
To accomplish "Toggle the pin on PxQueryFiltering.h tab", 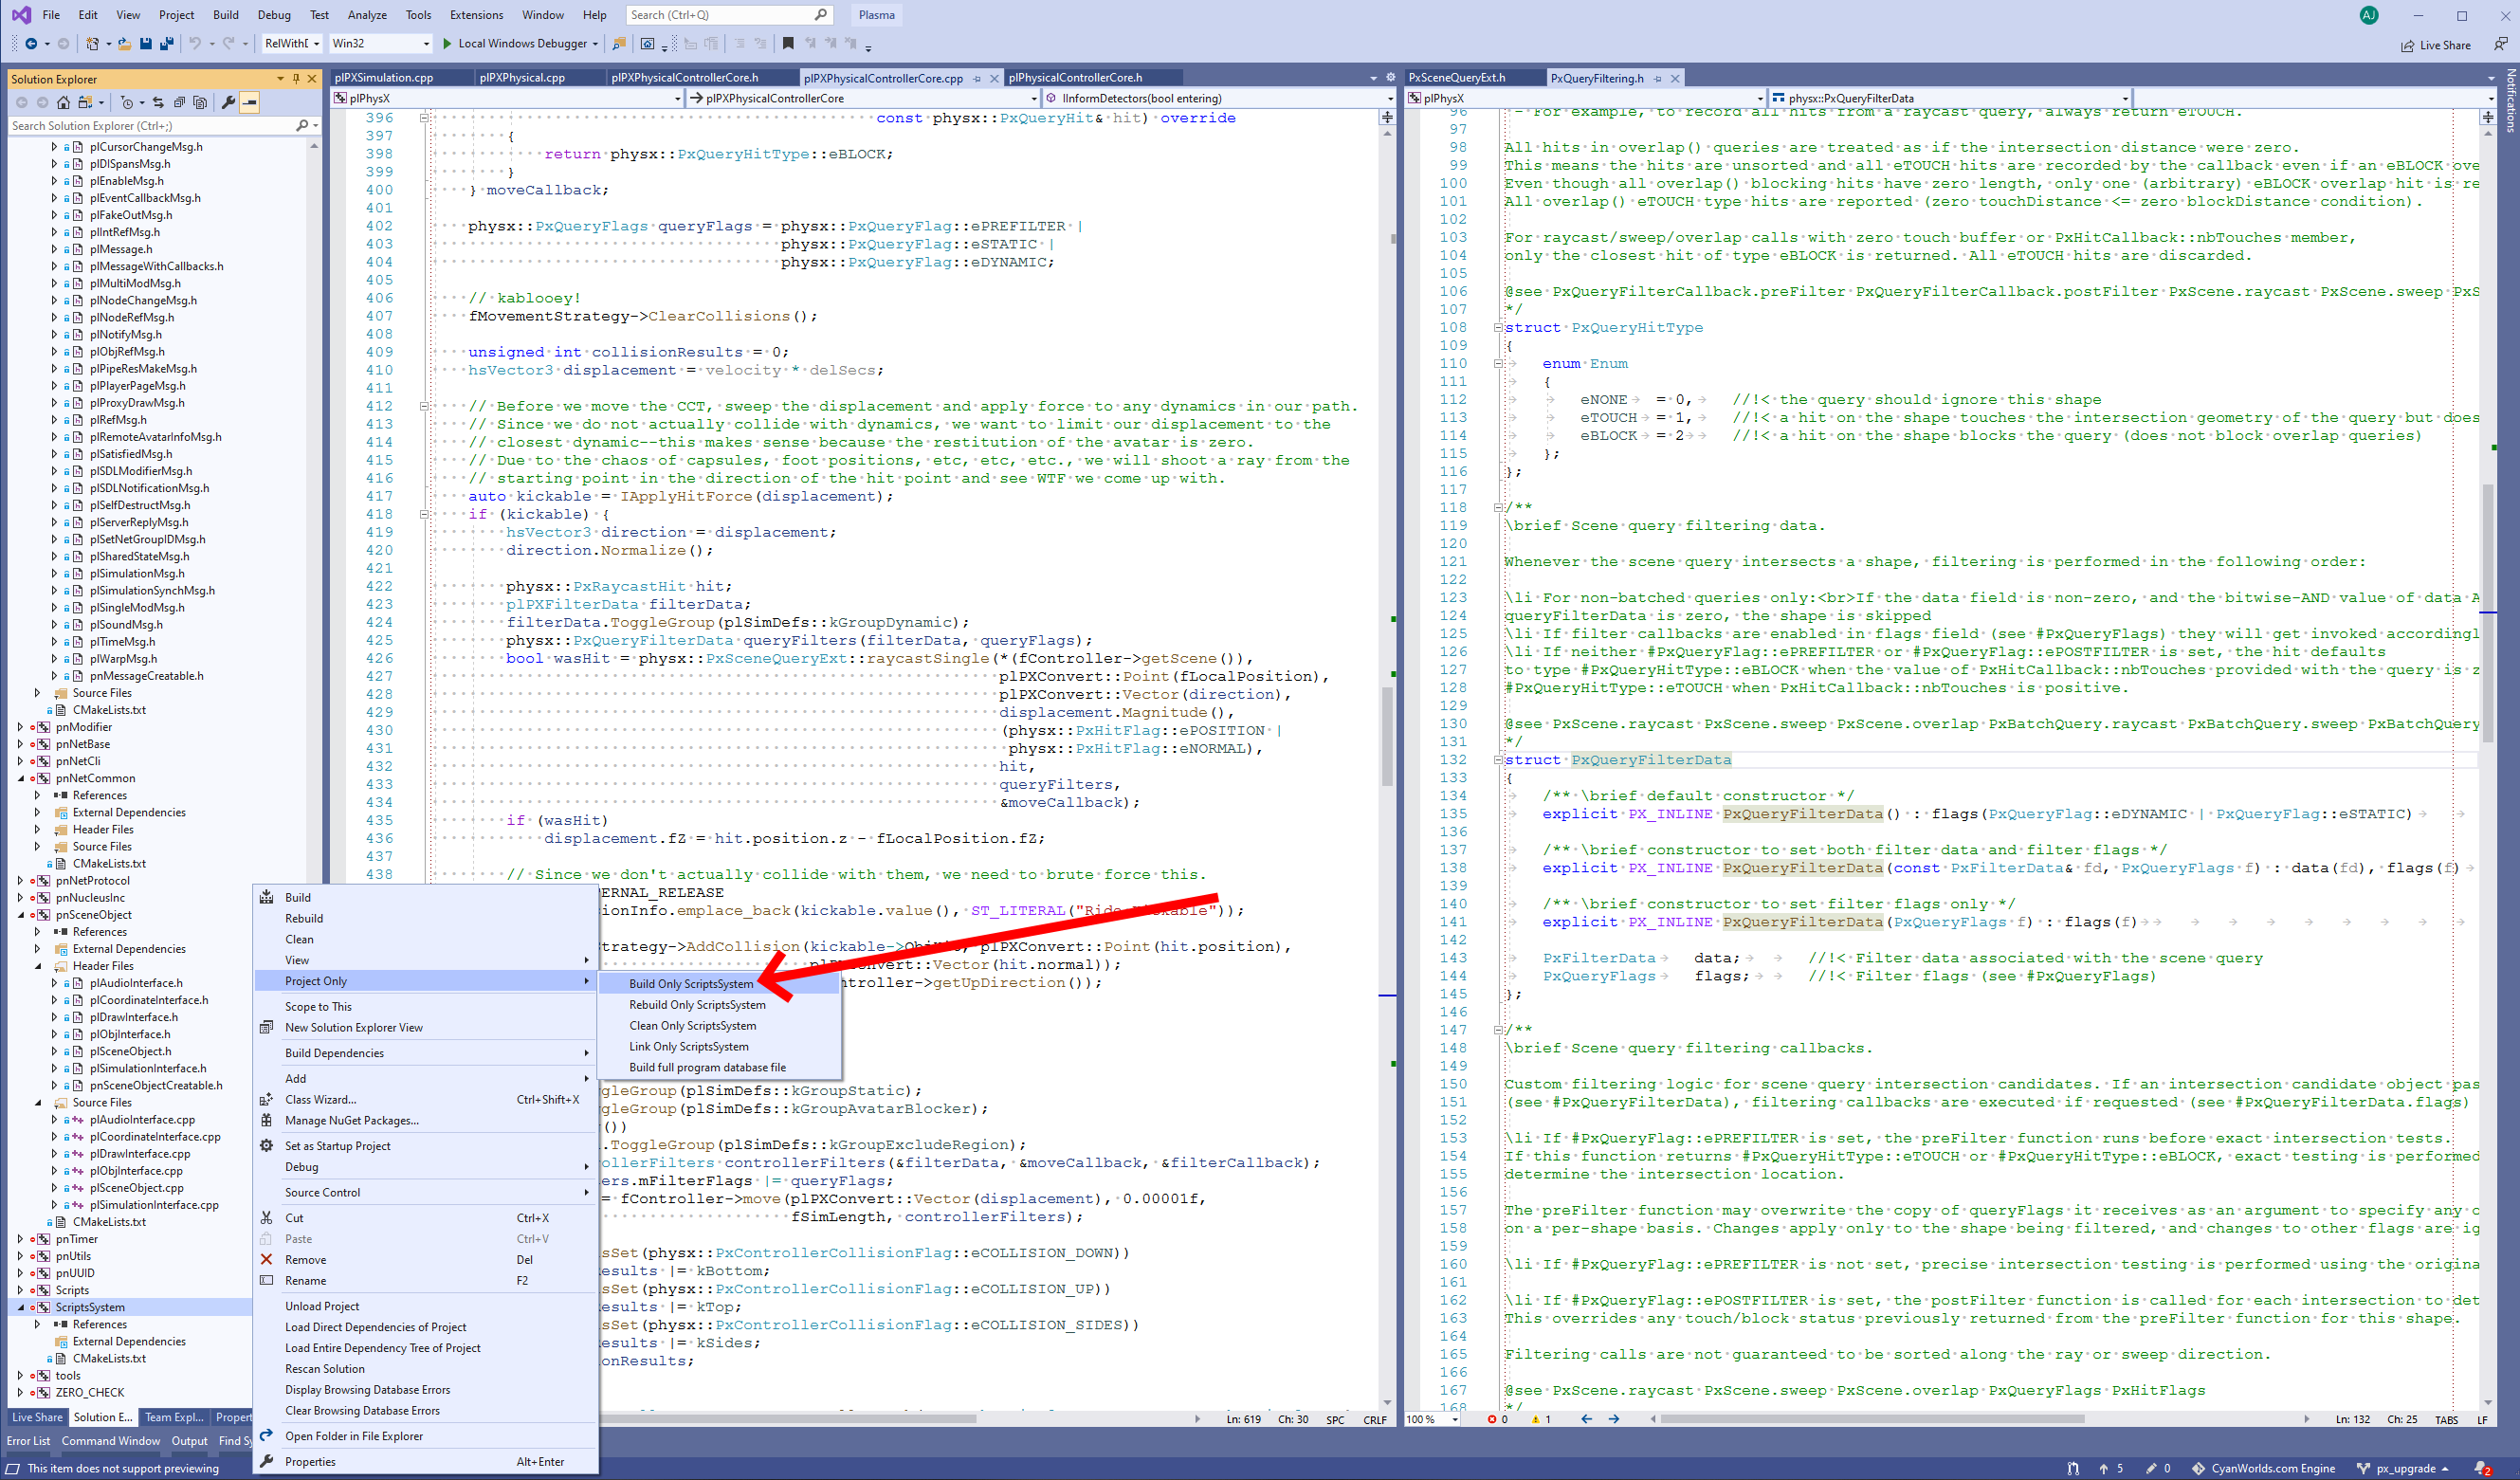I will pyautogui.click(x=1658, y=78).
